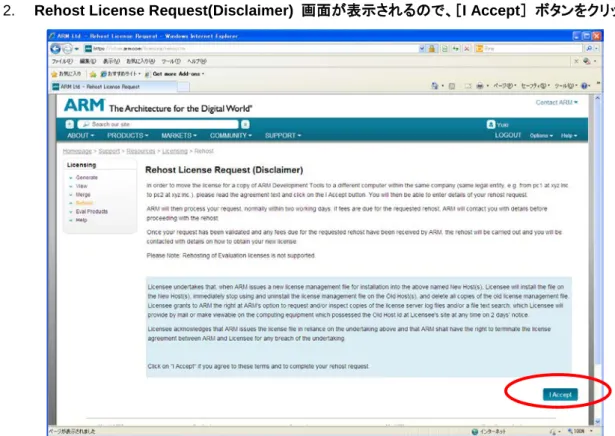615x436 pixels.
Task: Click the printer icon in command bar
Action: [x=480, y=86]
